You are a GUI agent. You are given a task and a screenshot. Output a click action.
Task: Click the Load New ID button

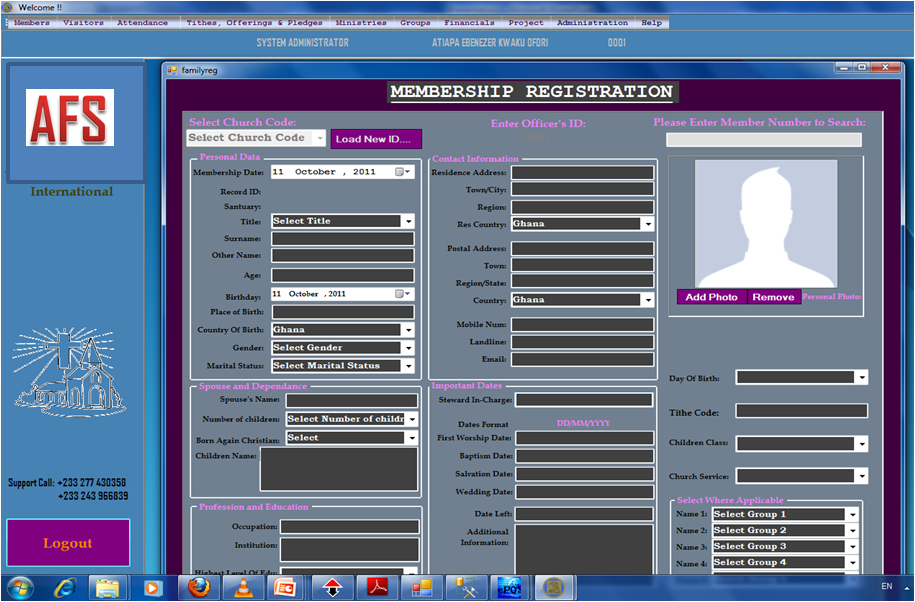(x=376, y=139)
